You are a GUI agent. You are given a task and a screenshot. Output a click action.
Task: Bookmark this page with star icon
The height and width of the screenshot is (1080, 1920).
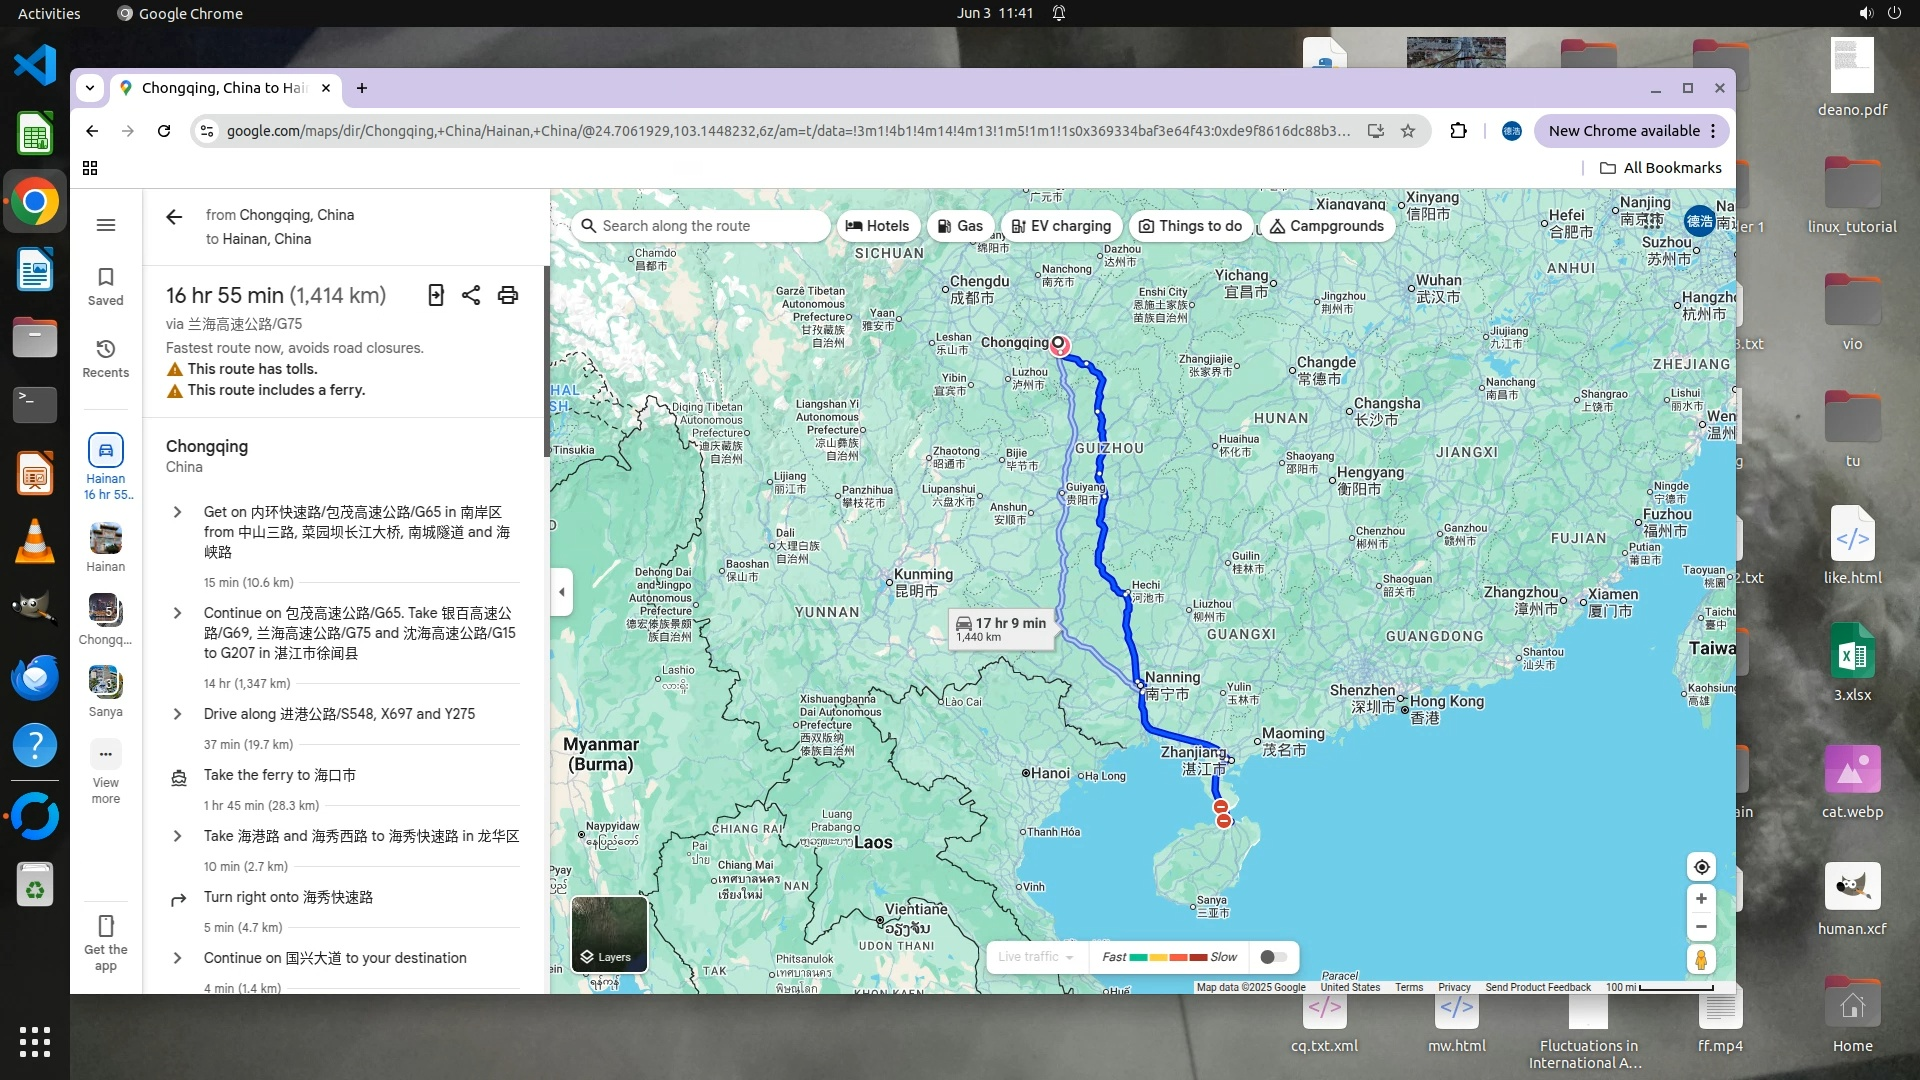1408,131
